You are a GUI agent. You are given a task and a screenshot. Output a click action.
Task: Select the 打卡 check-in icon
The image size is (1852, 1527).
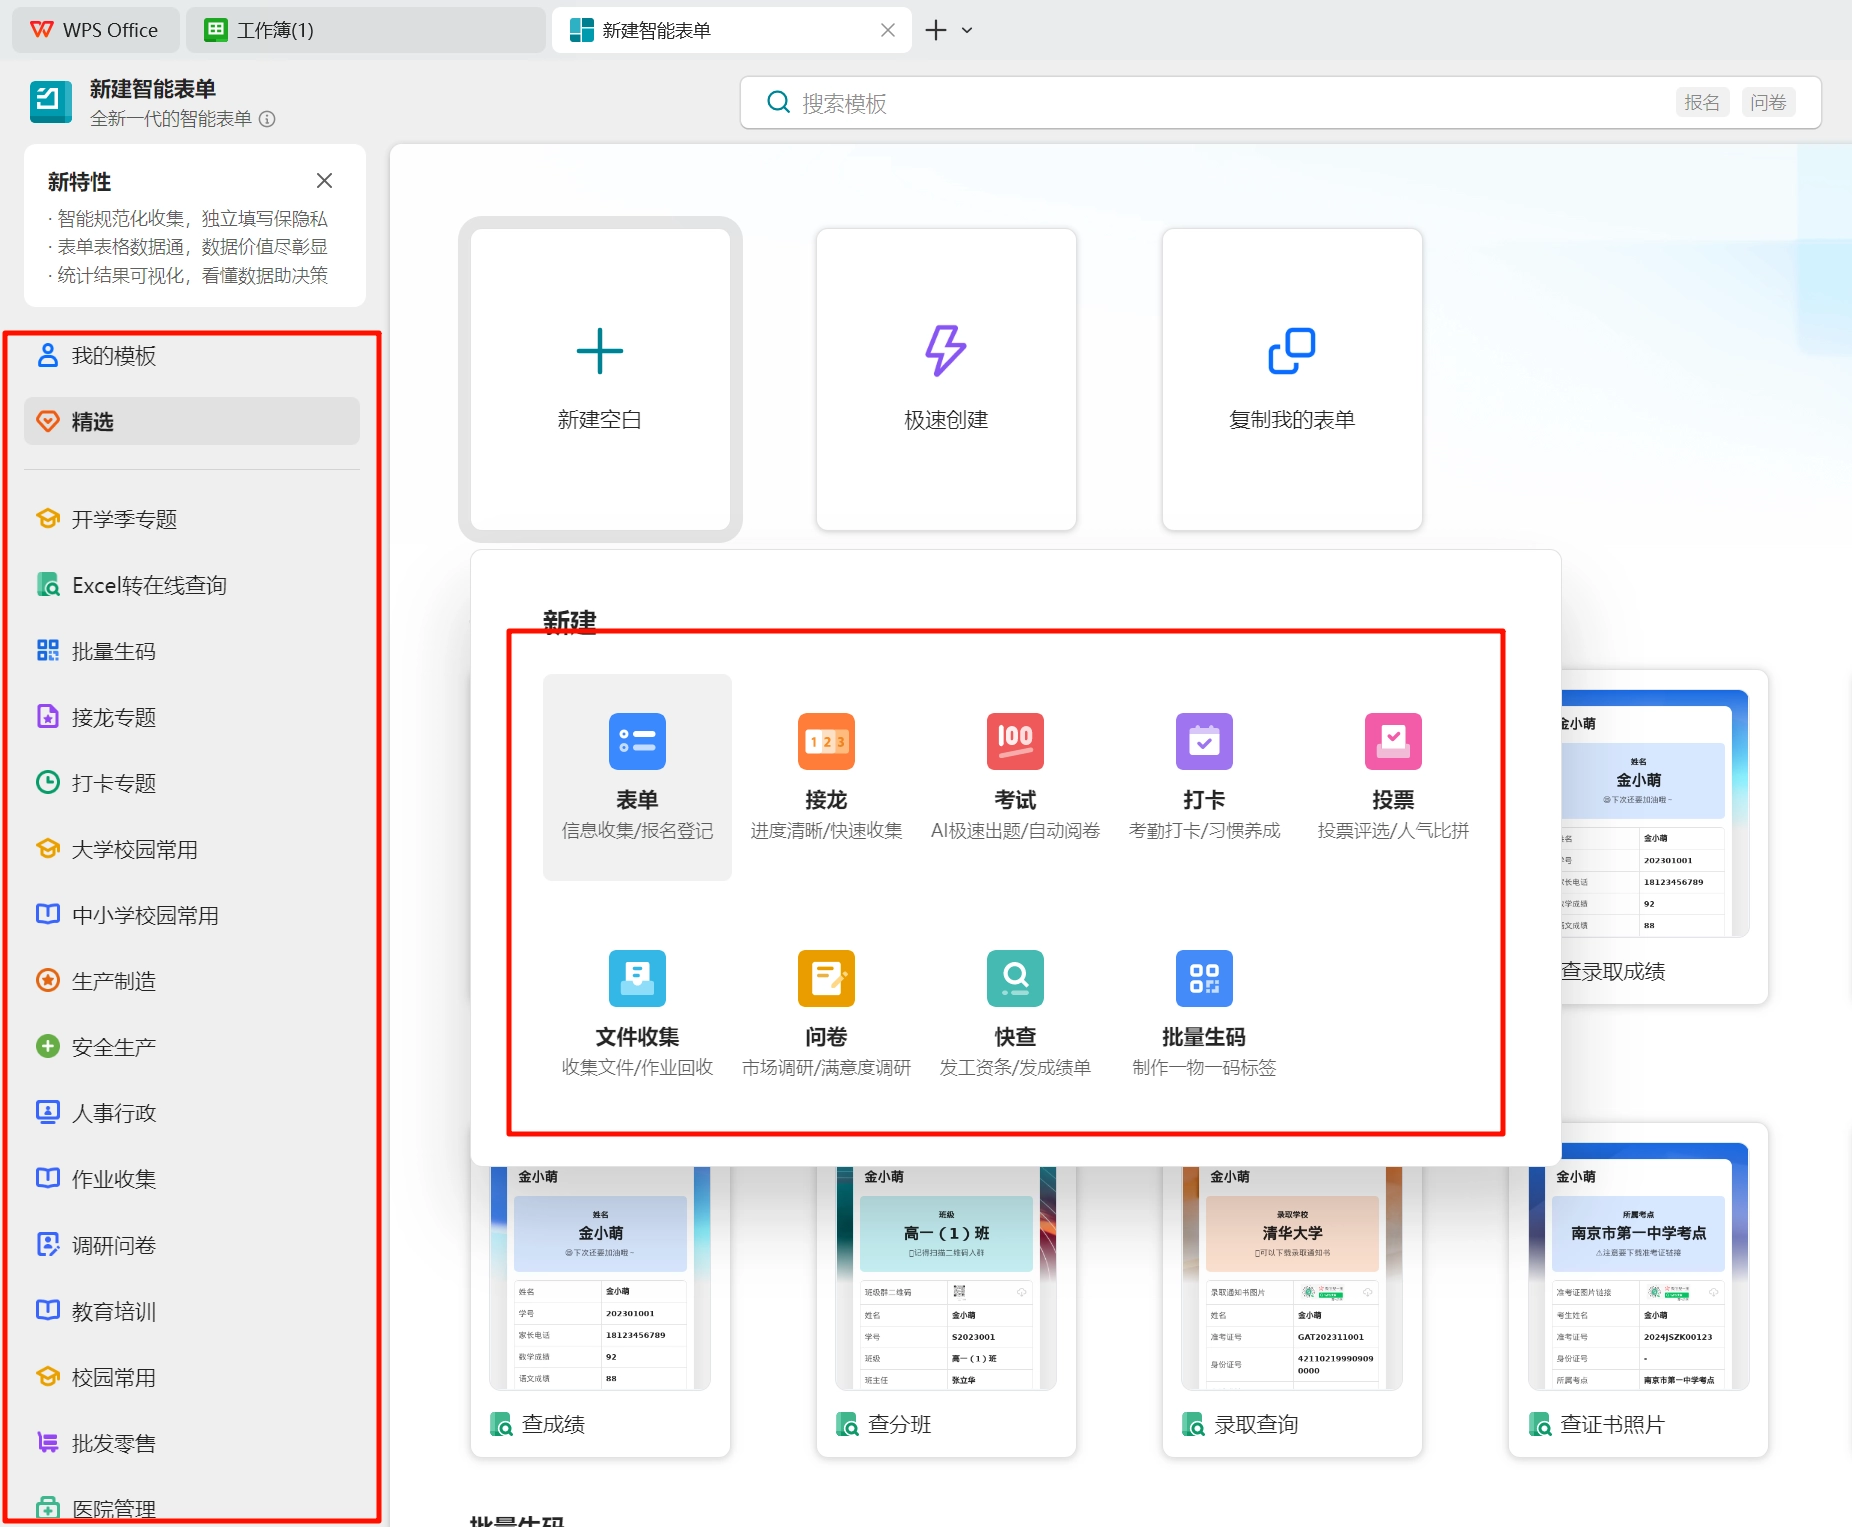click(x=1204, y=741)
